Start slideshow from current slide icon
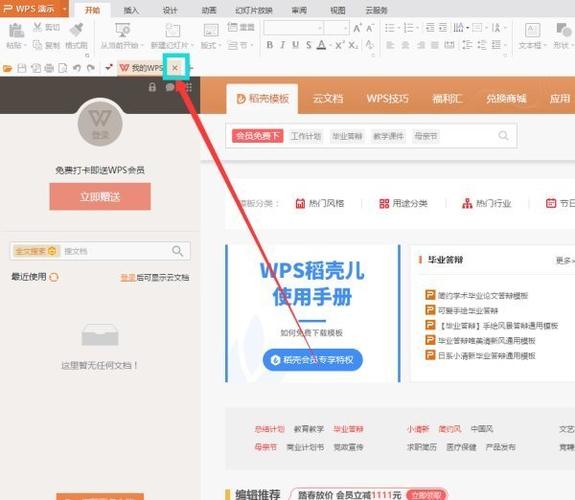Screen dimensions: 575x500 122,30
